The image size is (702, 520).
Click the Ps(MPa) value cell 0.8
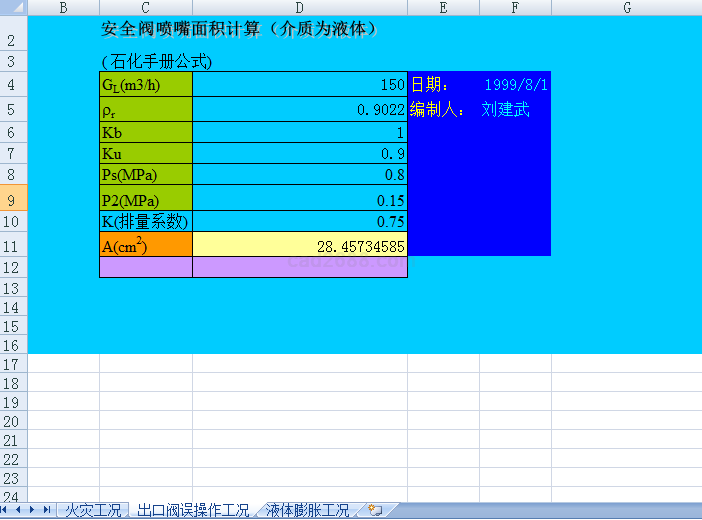[x=299, y=174]
